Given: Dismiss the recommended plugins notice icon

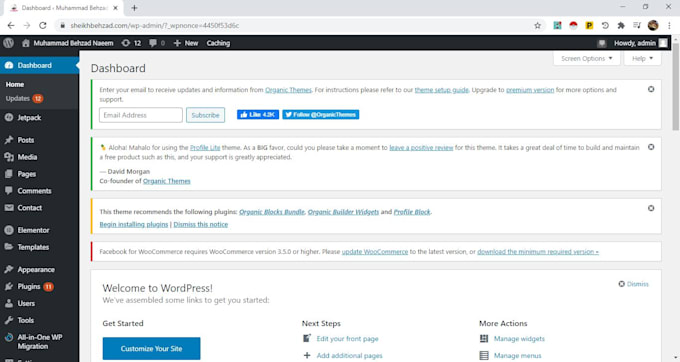Looking at the screenshot, I should point(651,209).
